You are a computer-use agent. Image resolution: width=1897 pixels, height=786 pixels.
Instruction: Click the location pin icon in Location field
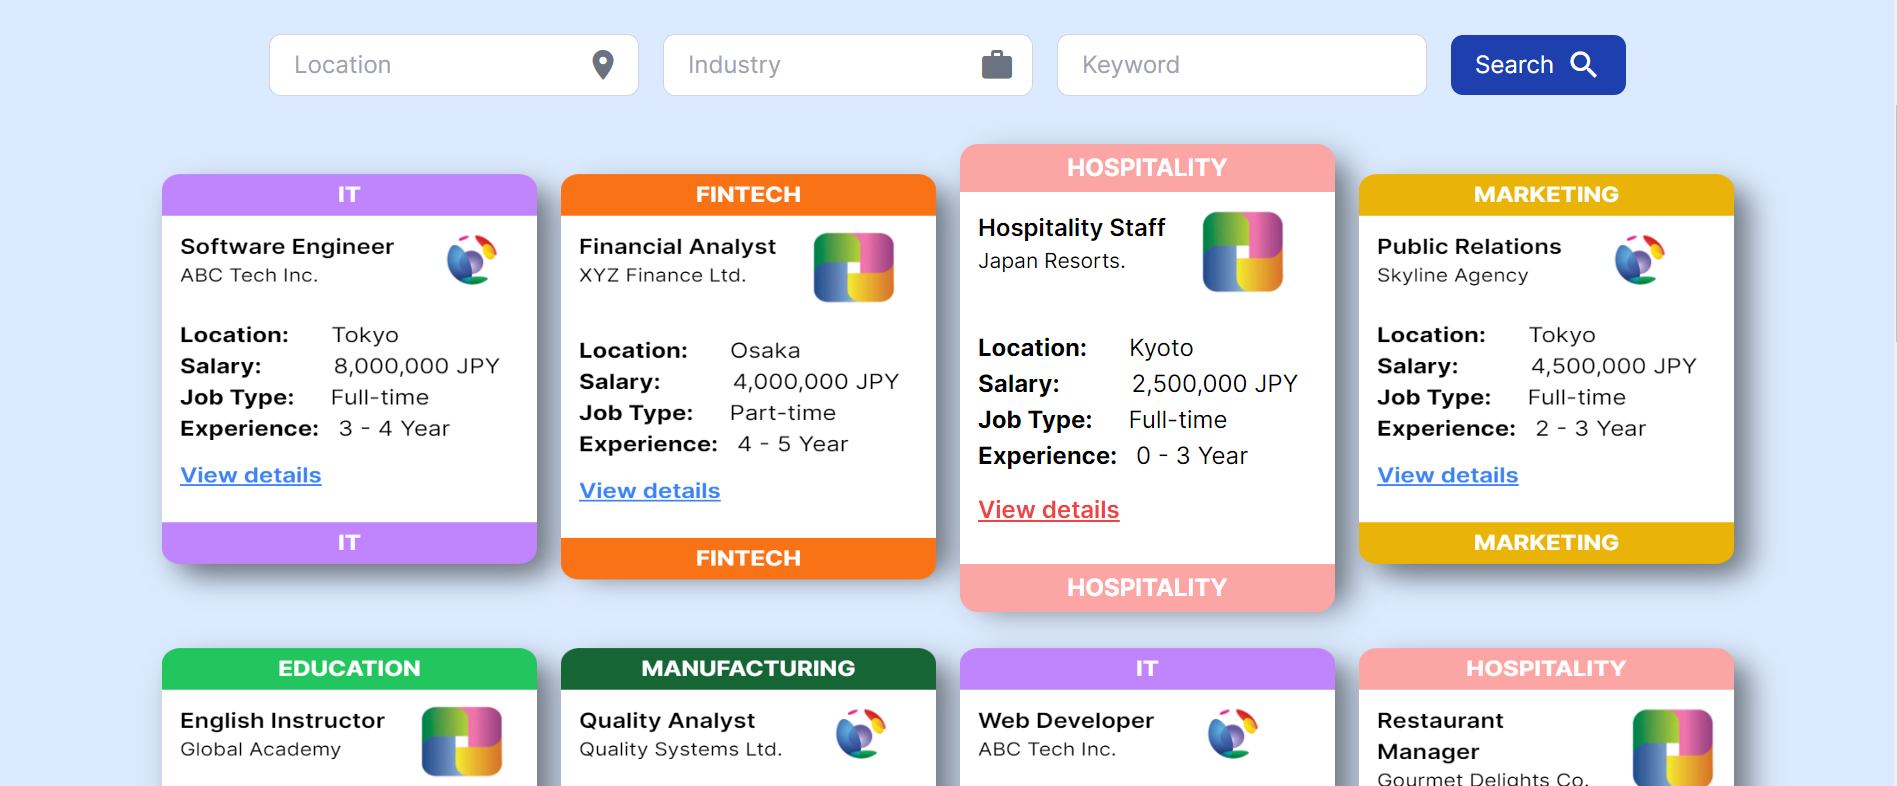(x=602, y=64)
